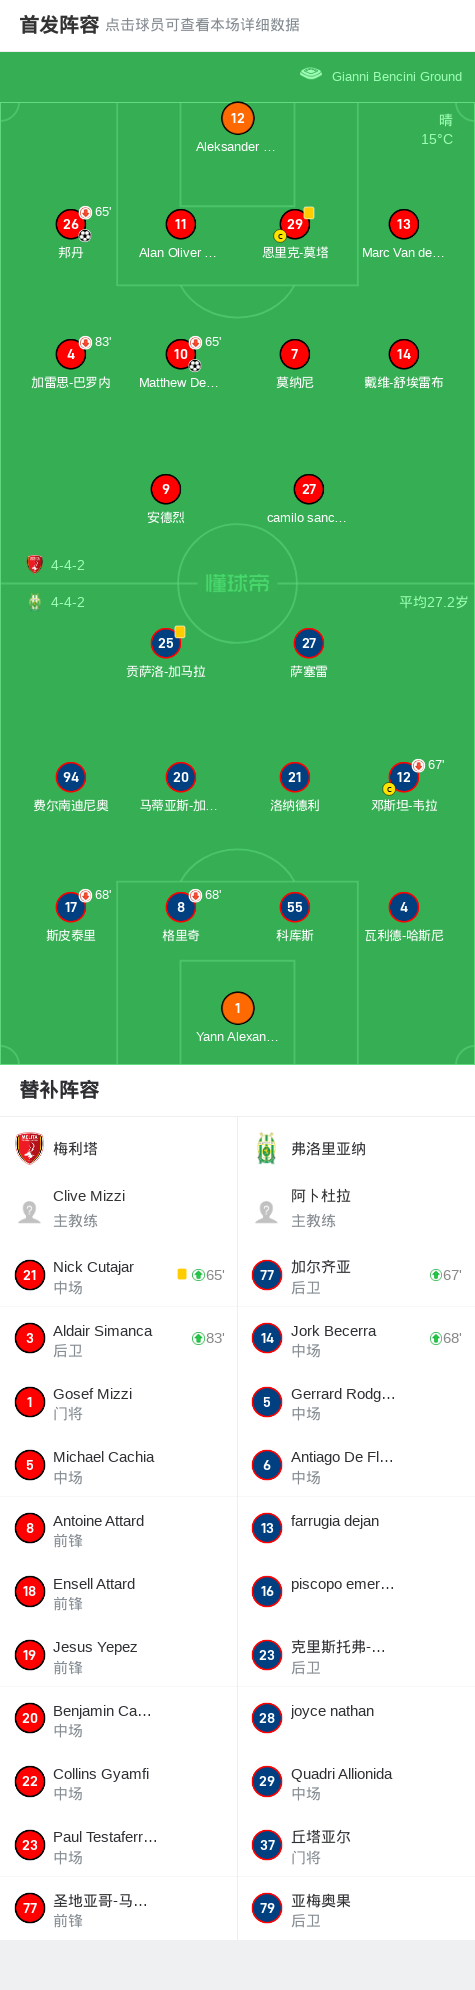Open substitute Nick Cutajar's details
This screenshot has height=1990, width=475.
pyautogui.click(x=119, y=1276)
